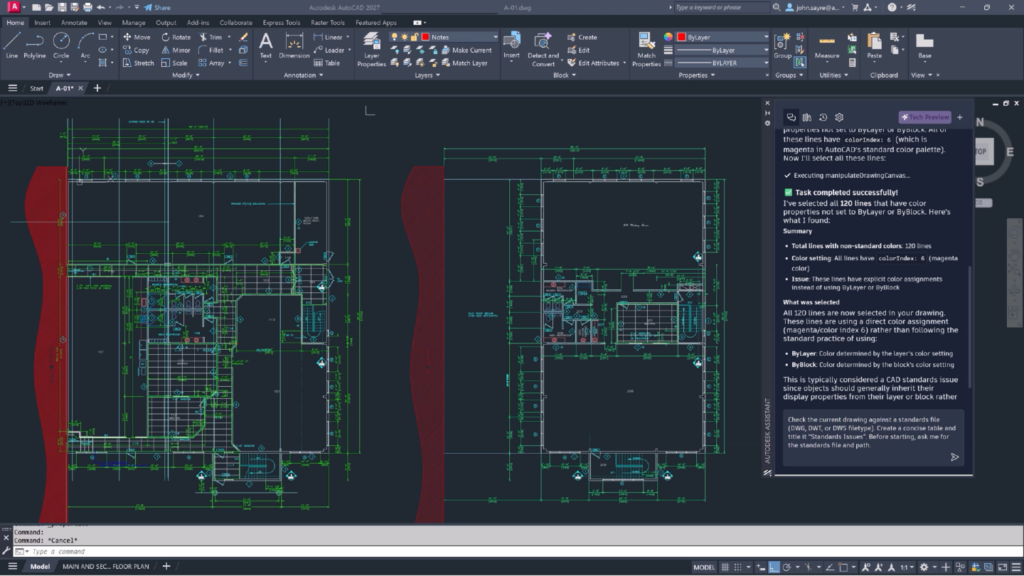Screen dimensions: 1024x576
Task: Toggle MODEL space button in status bar
Action: click(703, 567)
